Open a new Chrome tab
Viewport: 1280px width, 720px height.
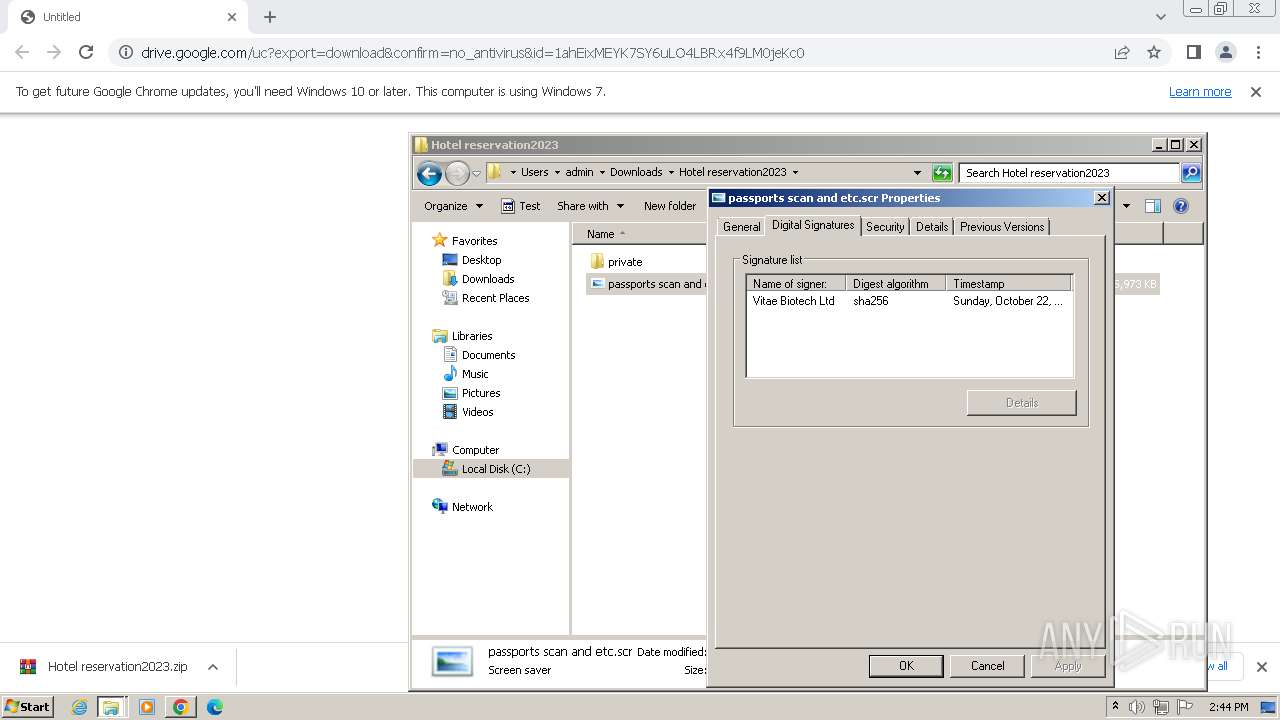tap(270, 17)
